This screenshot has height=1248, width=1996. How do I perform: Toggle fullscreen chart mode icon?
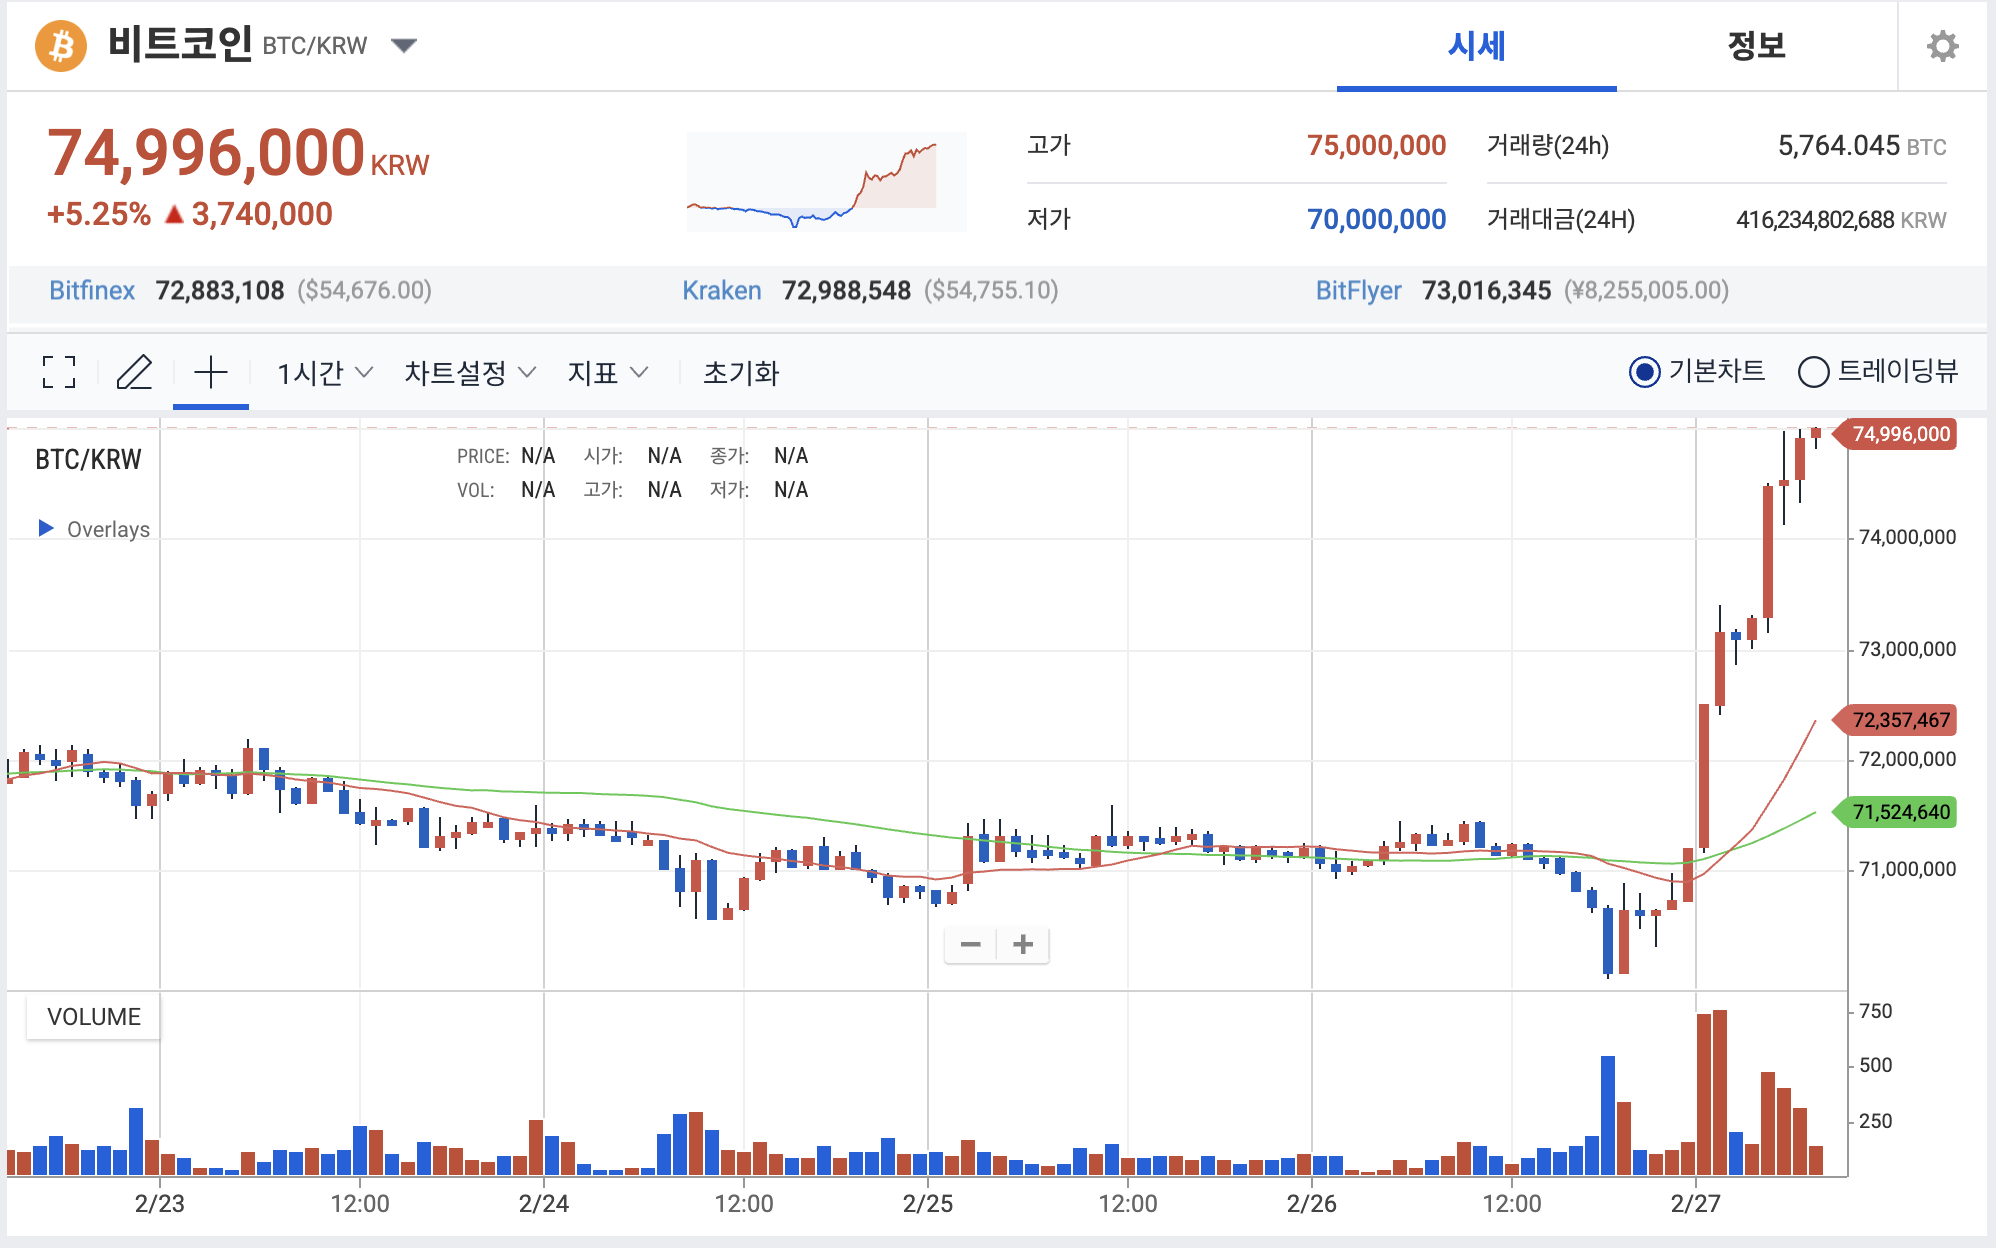click(59, 372)
